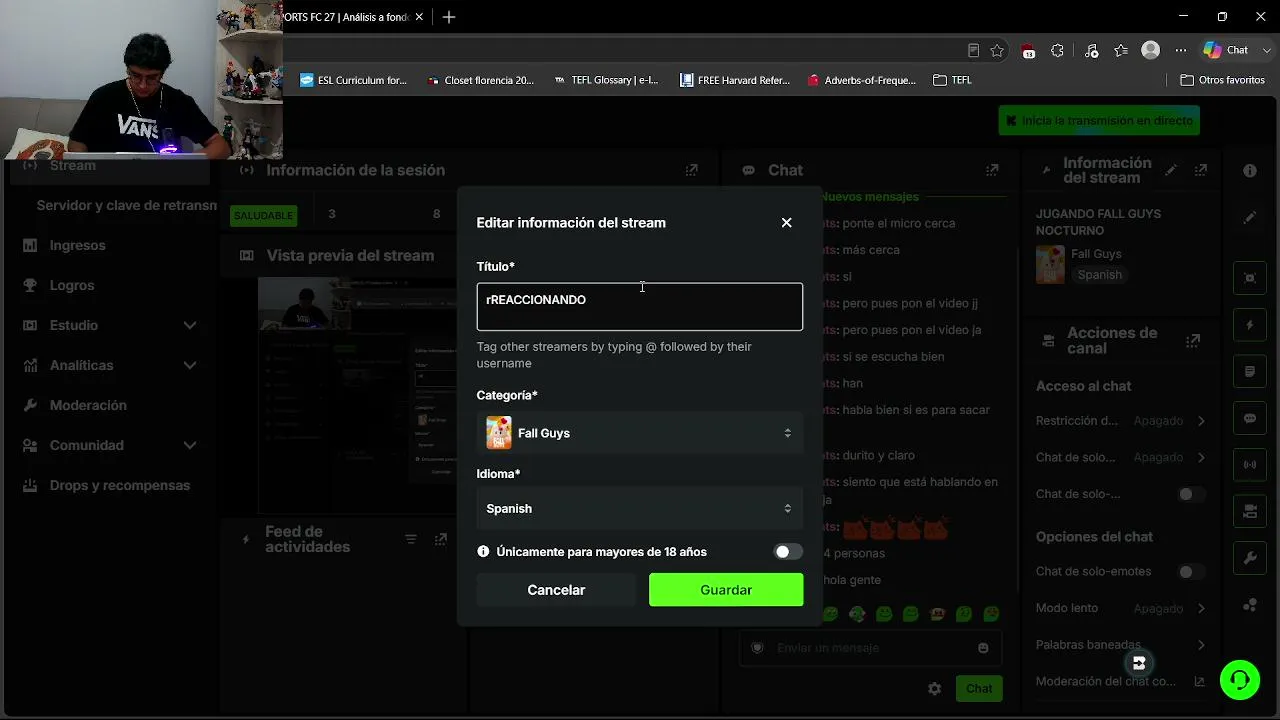Click the Chat send button
Screen dimensions: 1280x720
[x=979, y=688]
